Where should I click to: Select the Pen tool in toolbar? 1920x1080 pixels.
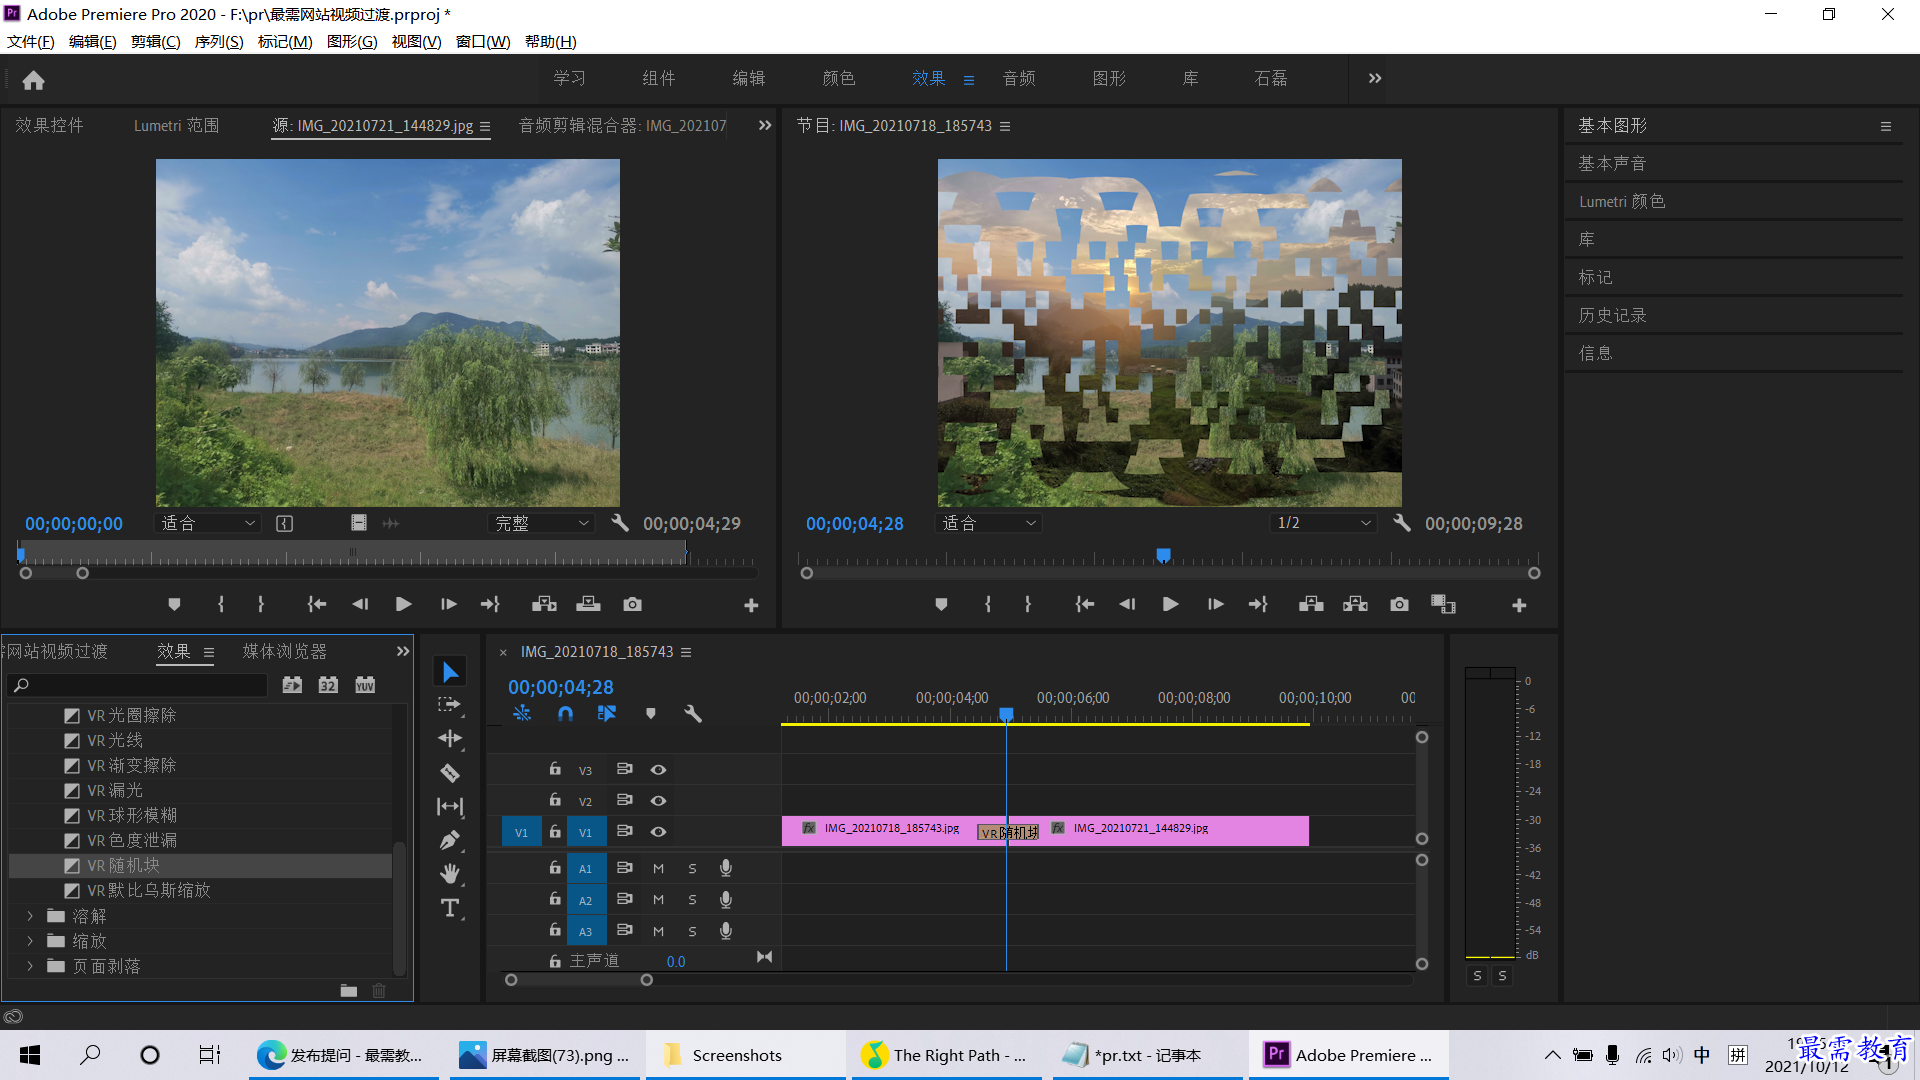tap(450, 840)
